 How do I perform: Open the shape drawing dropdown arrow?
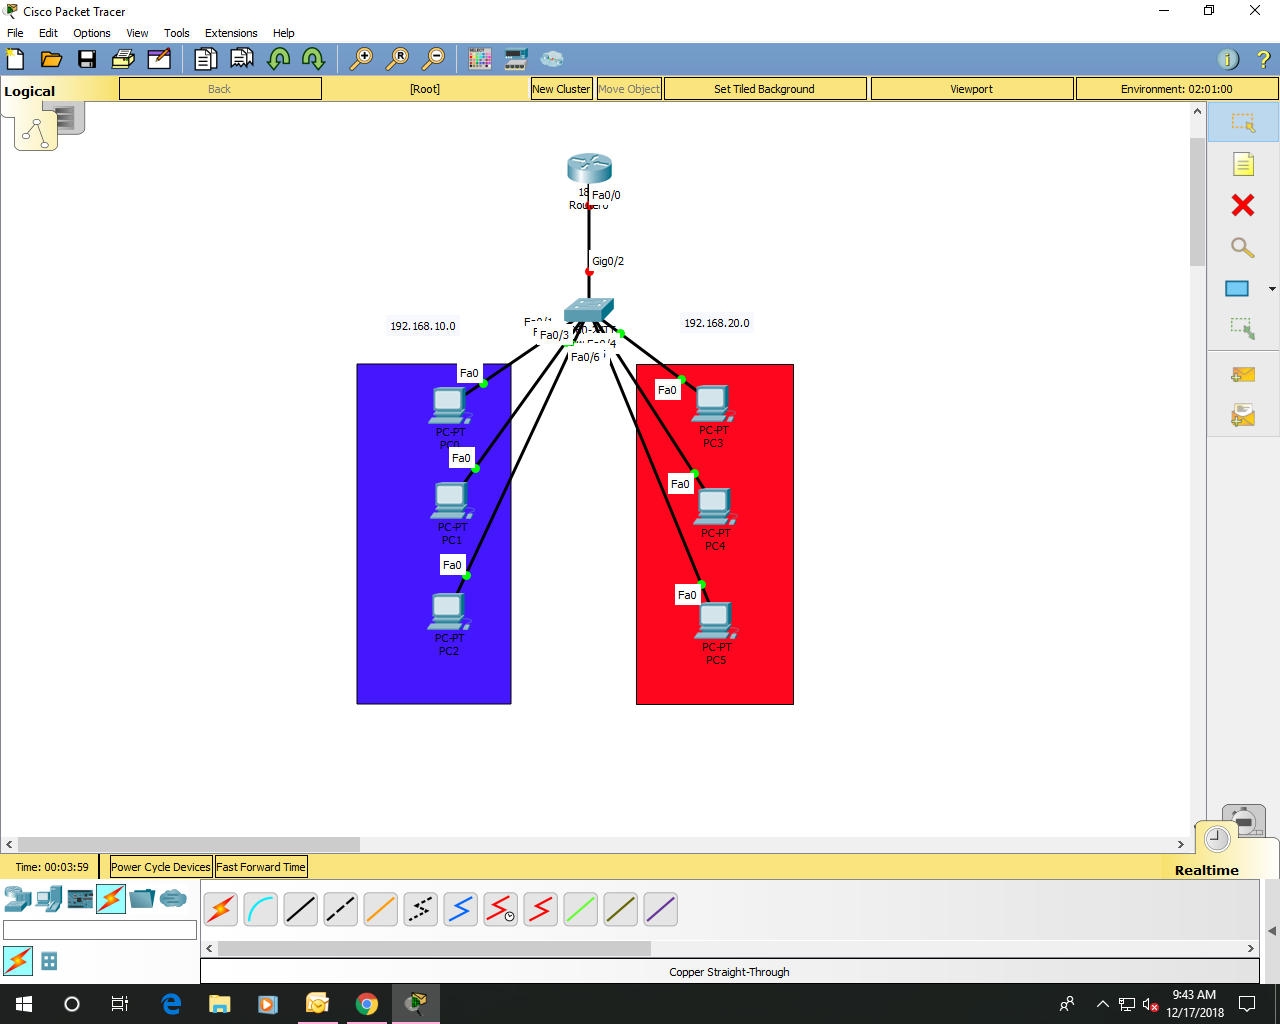pyautogui.click(x=1272, y=288)
